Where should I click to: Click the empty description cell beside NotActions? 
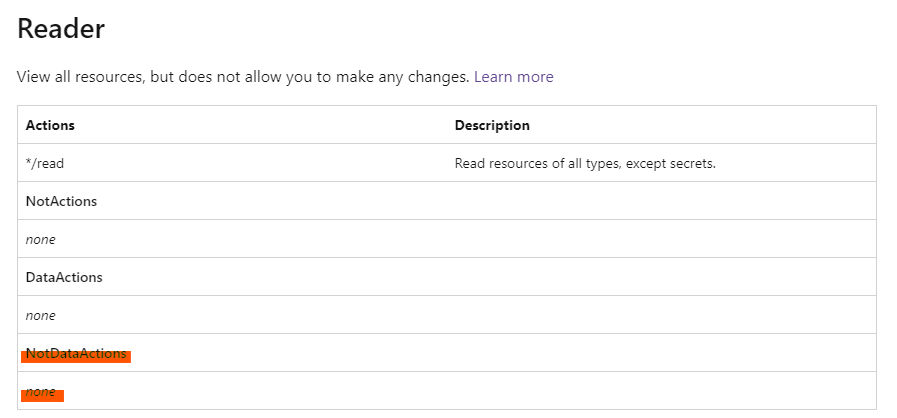[x=660, y=201]
